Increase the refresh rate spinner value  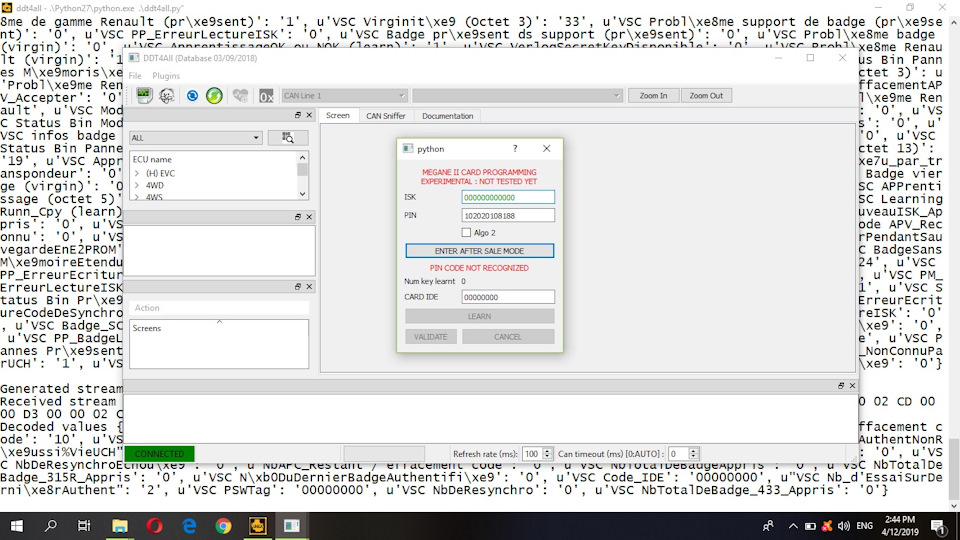click(x=547, y=451)
